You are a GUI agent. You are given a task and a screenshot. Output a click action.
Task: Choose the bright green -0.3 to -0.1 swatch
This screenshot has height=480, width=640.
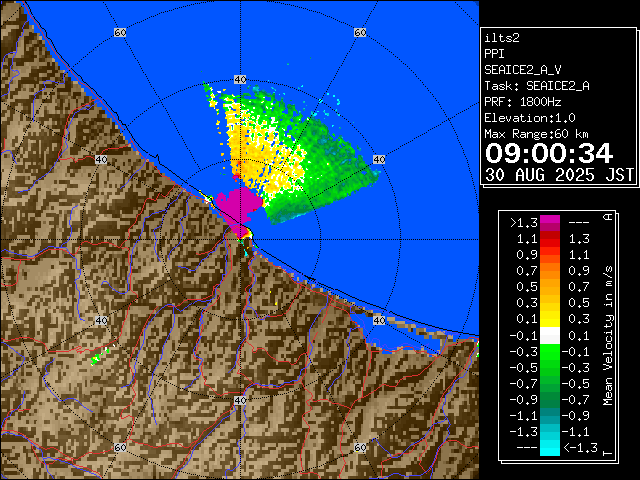point(549,352)
